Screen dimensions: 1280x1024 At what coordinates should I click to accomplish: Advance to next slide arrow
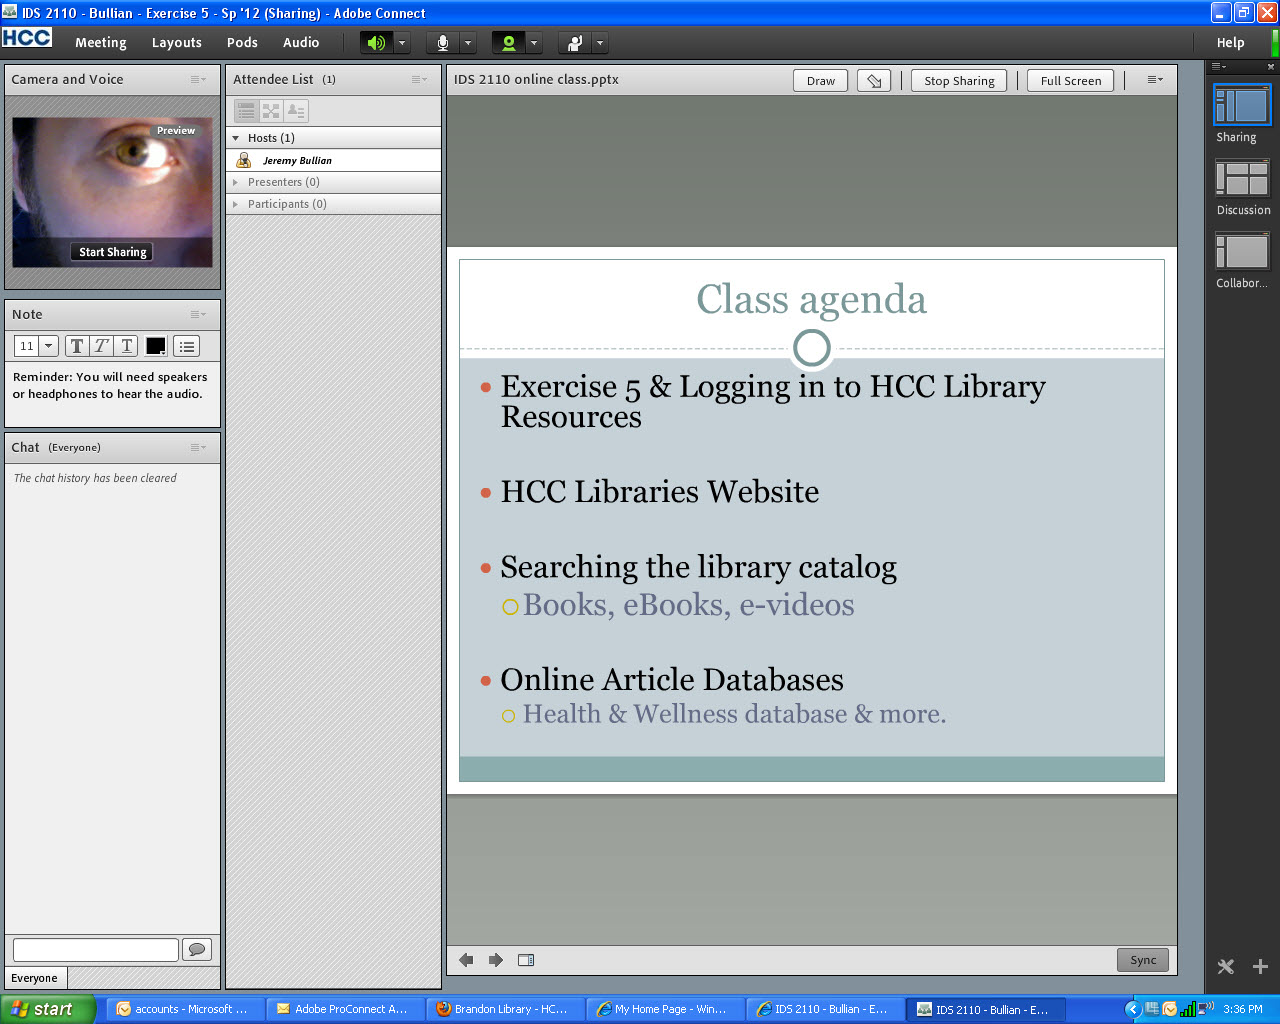[496, 960]
